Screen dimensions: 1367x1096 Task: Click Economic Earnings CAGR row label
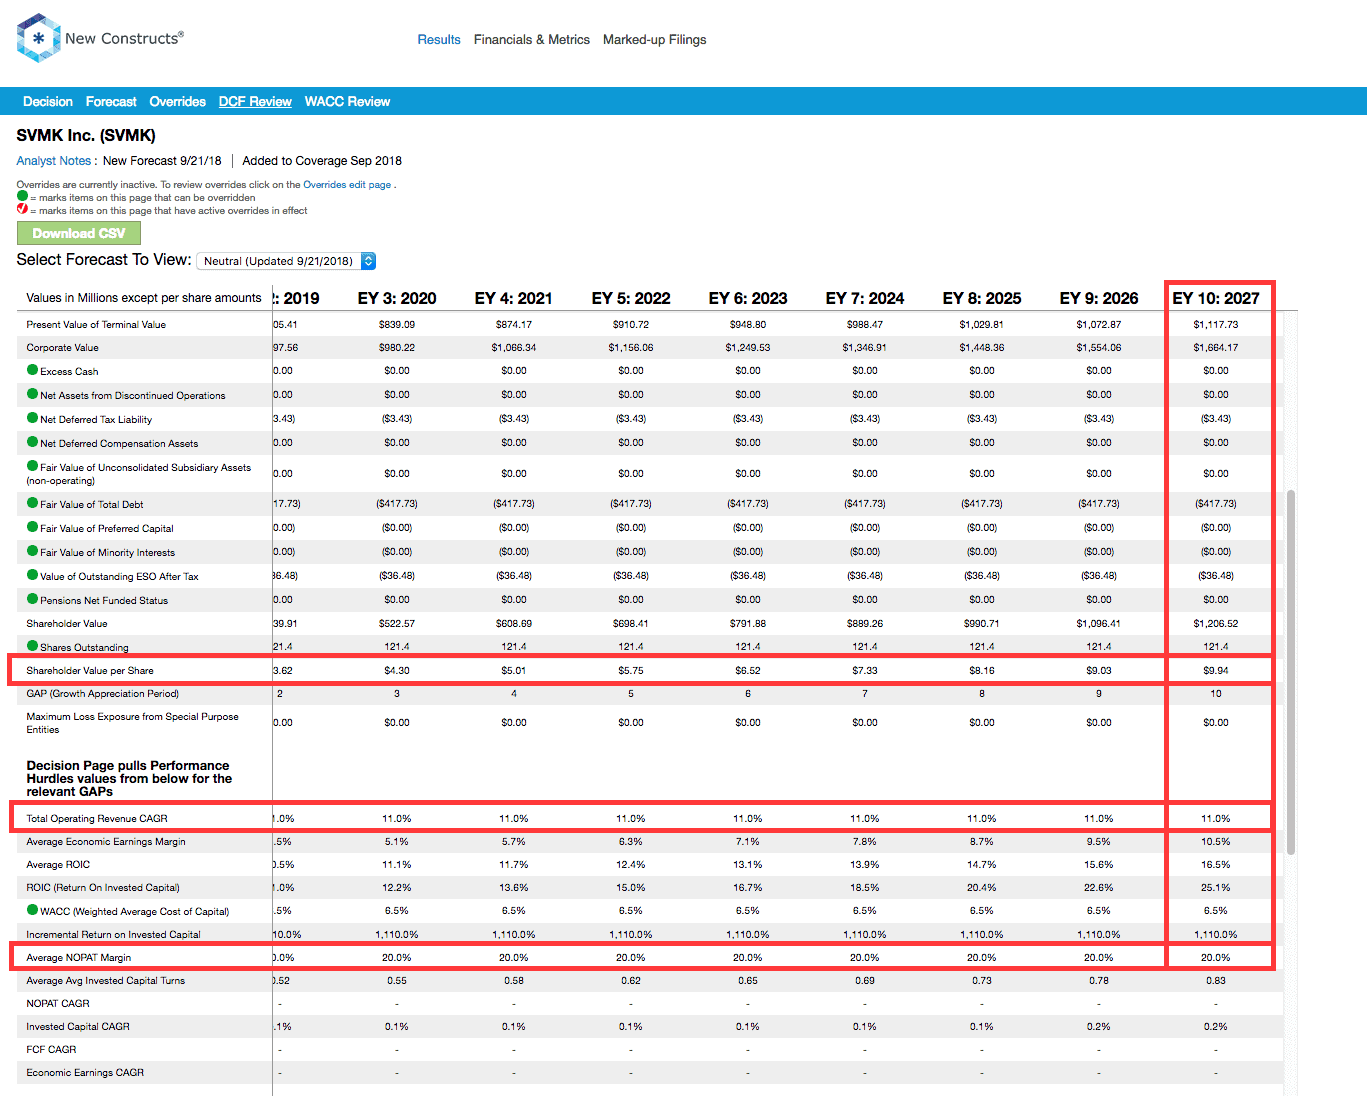[x=85, y=1072]
